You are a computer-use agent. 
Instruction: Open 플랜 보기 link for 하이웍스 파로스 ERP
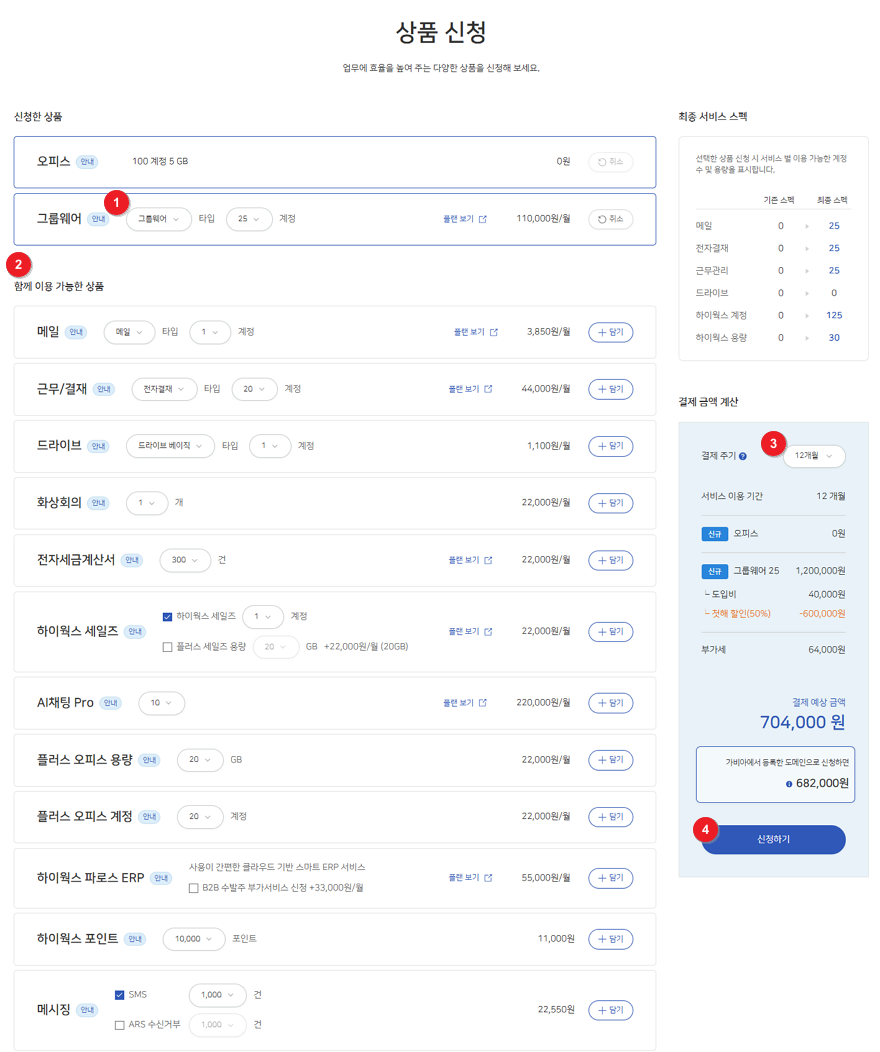470,878
